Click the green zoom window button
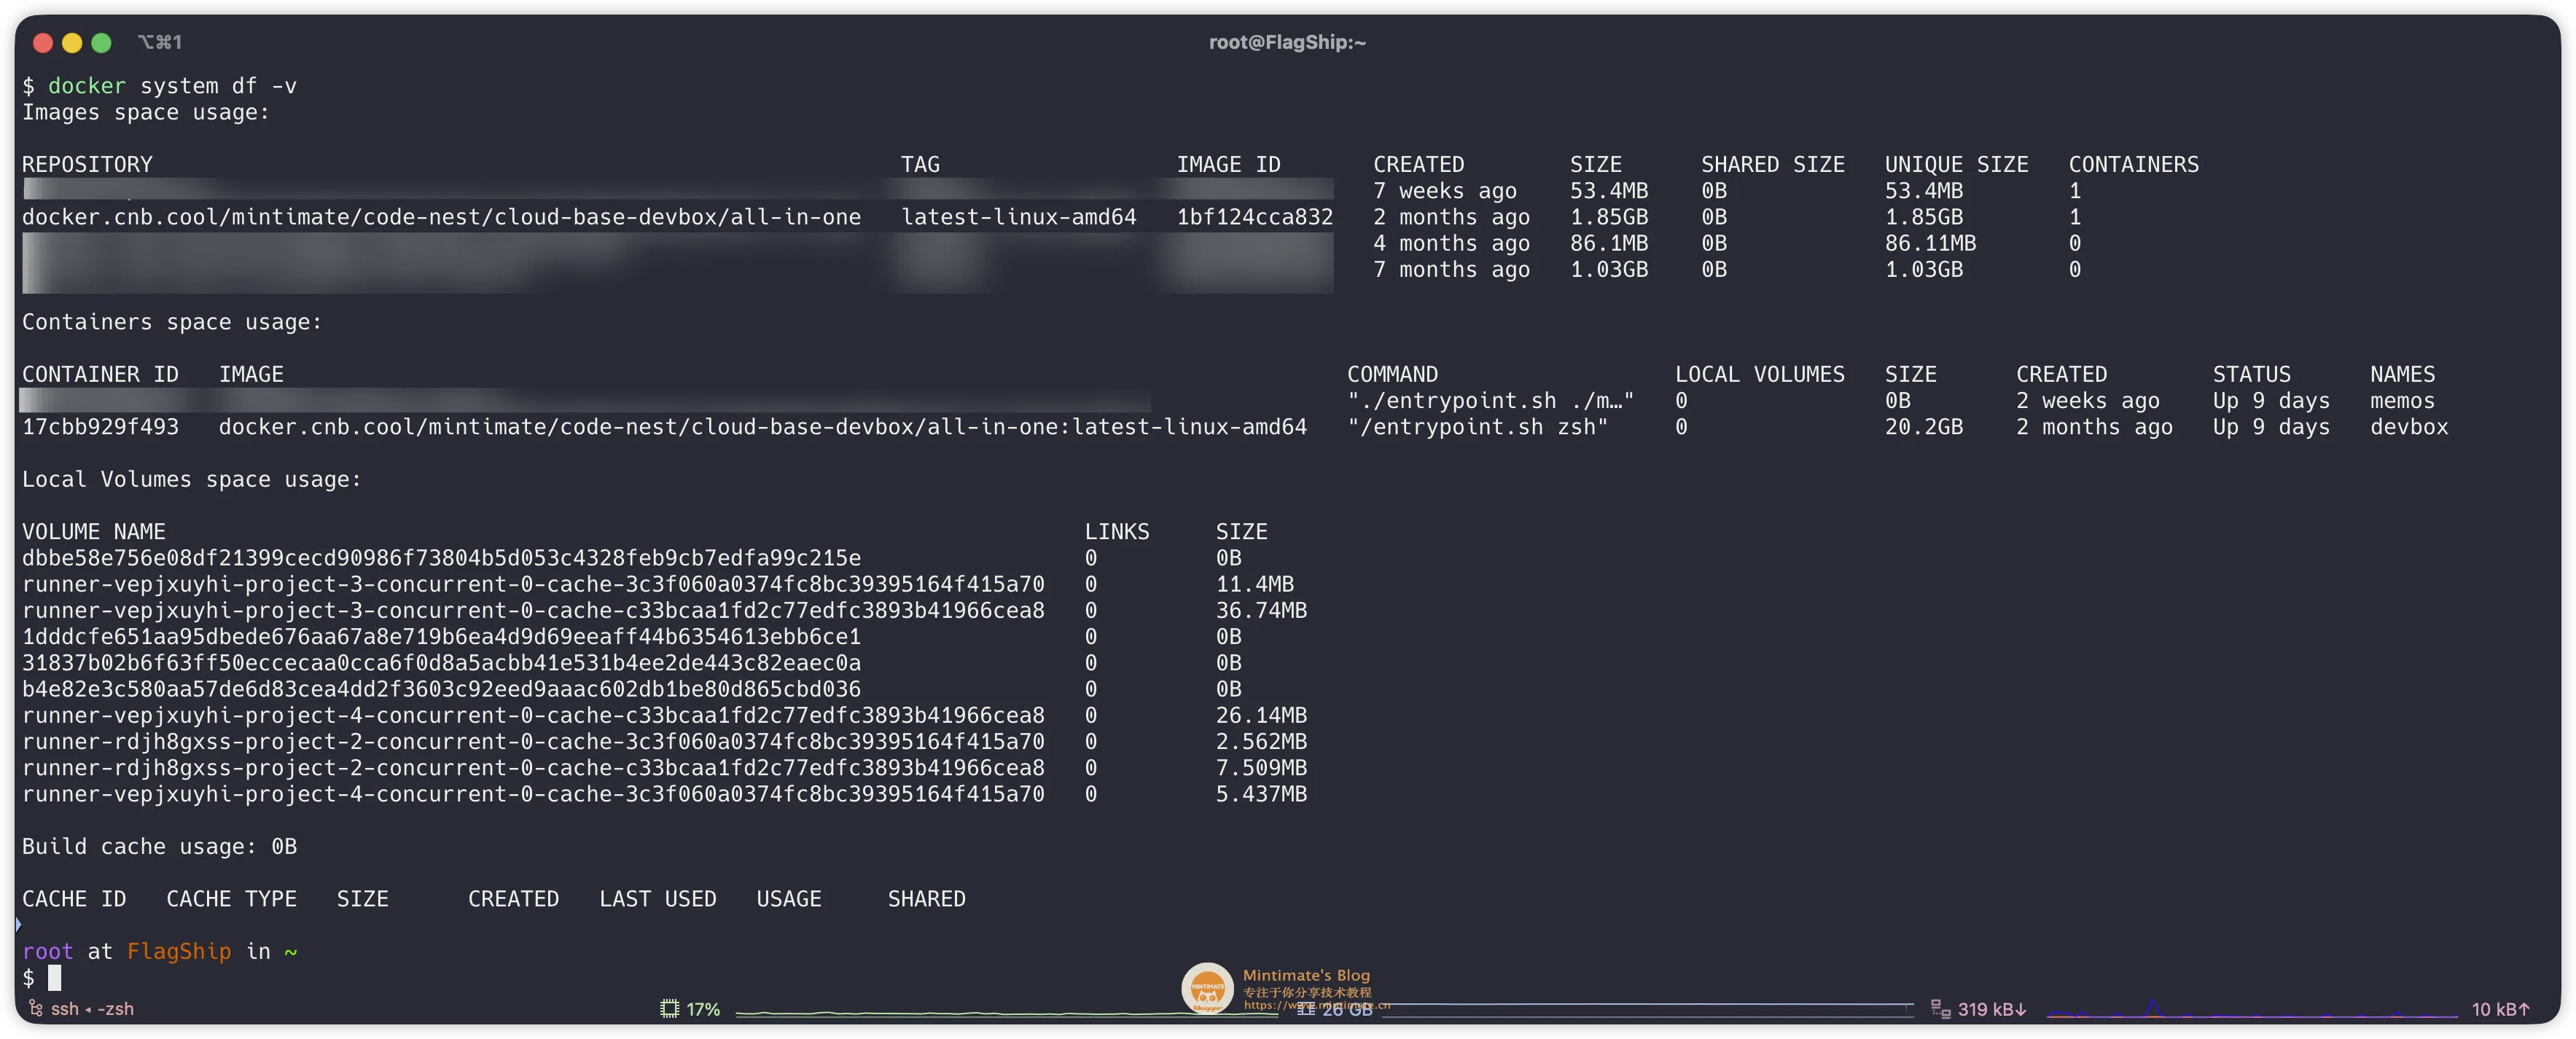2576x1039 pixels. (101, 43)
